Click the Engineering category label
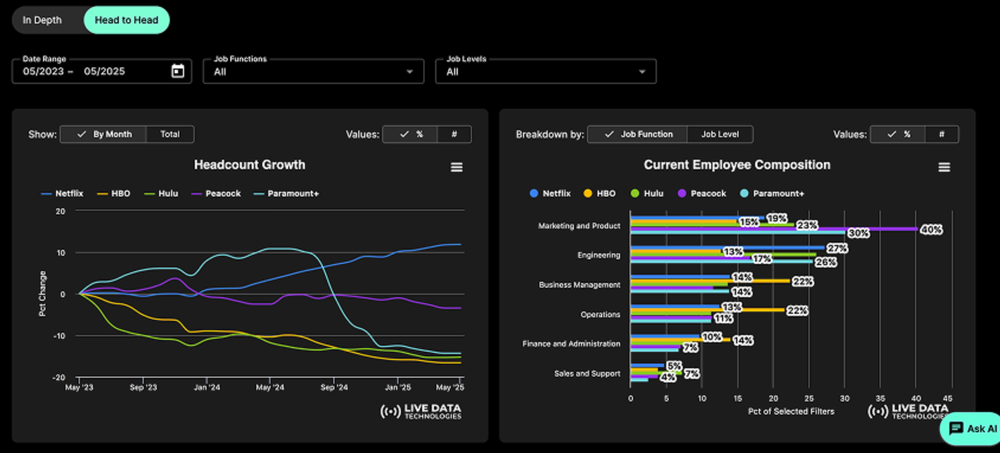1000x453 pixels. tap(599, 255)
